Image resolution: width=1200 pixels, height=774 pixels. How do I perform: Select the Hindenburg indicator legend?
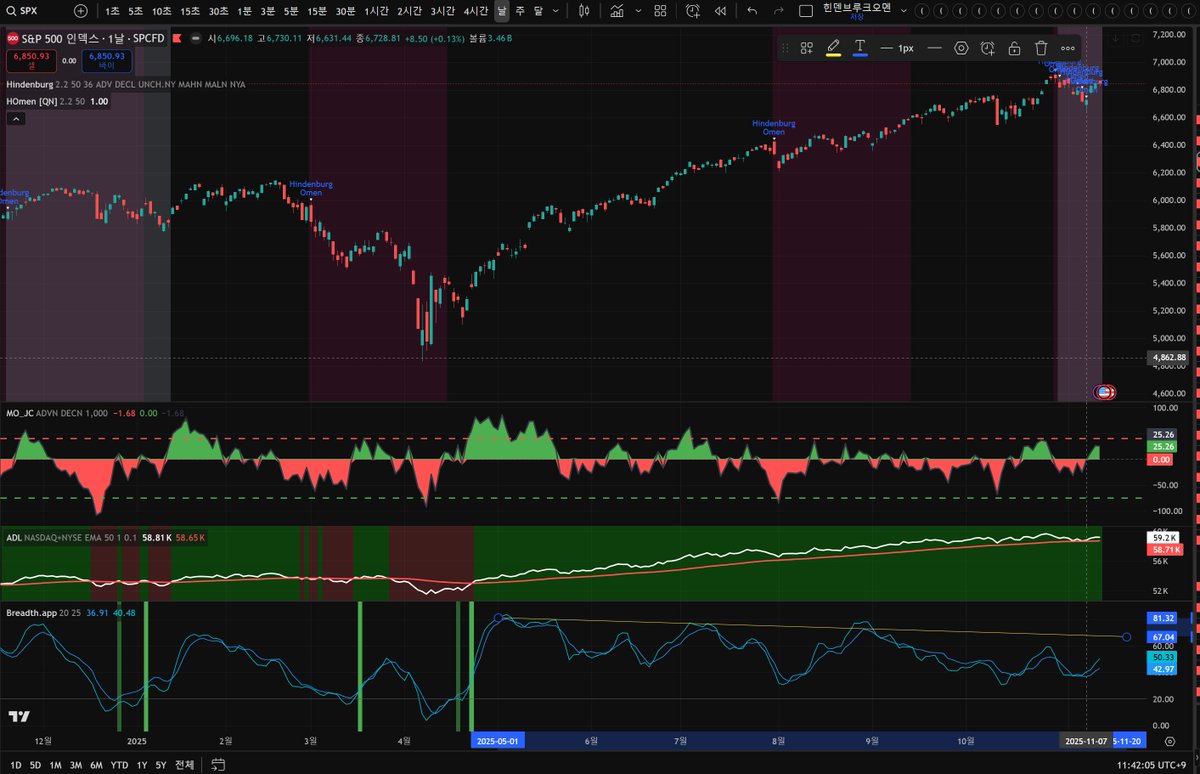pyautogui.click(x=126, y=85)
